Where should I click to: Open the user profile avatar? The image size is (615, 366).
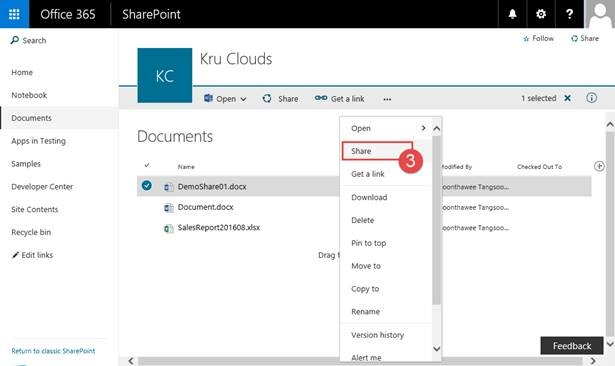[600, 14]
